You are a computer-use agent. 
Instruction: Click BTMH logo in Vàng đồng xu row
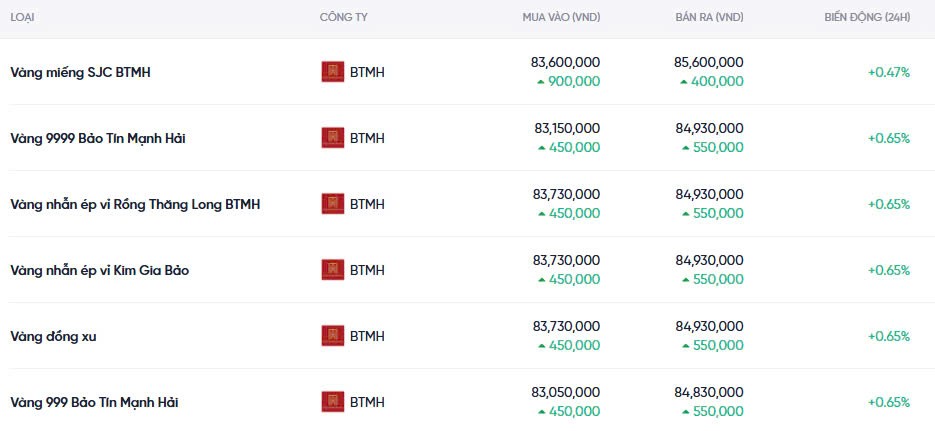332,336
